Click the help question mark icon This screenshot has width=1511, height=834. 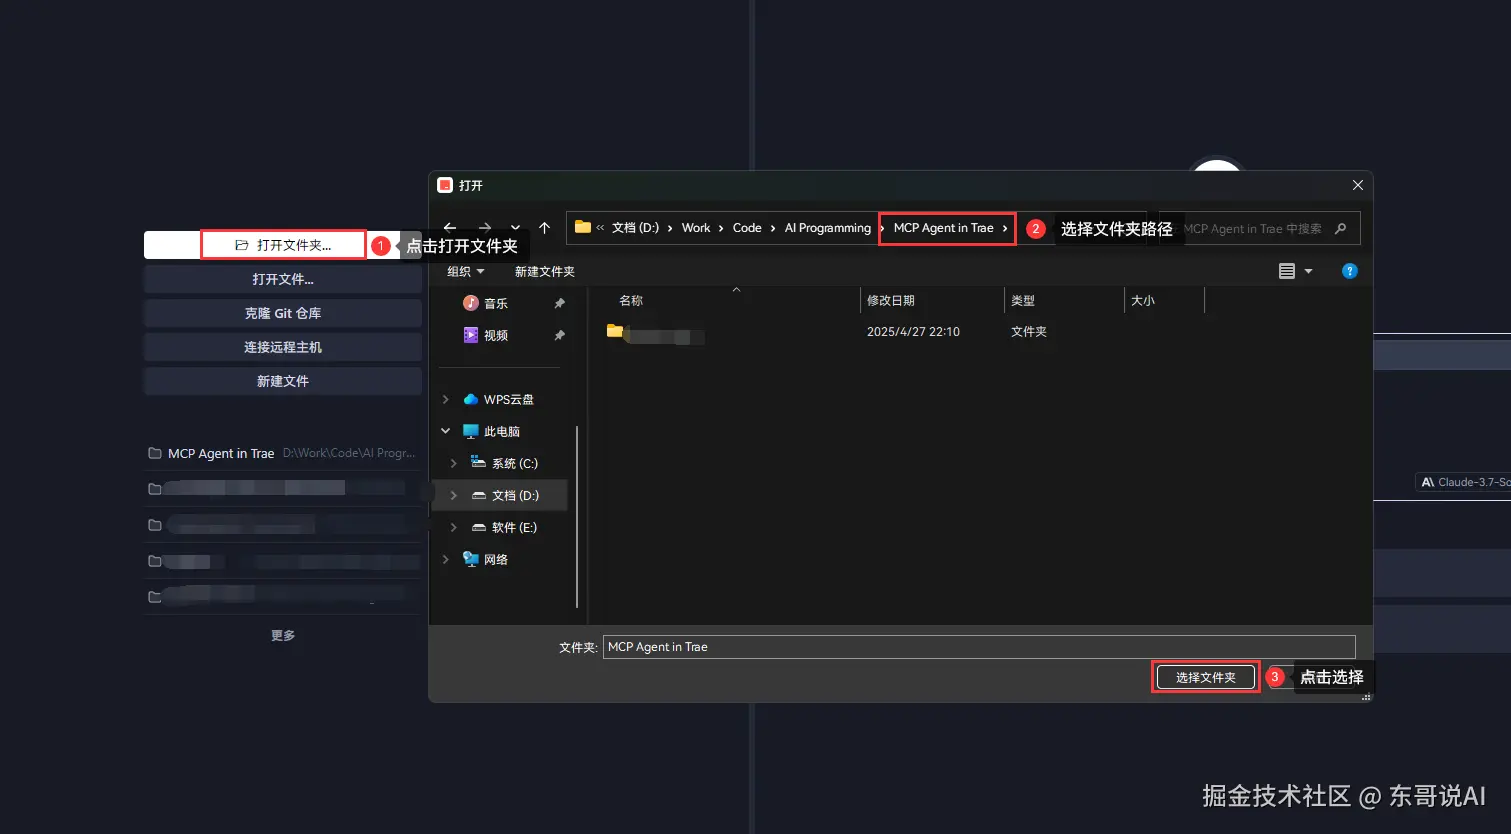click(x=1350, y=271)
